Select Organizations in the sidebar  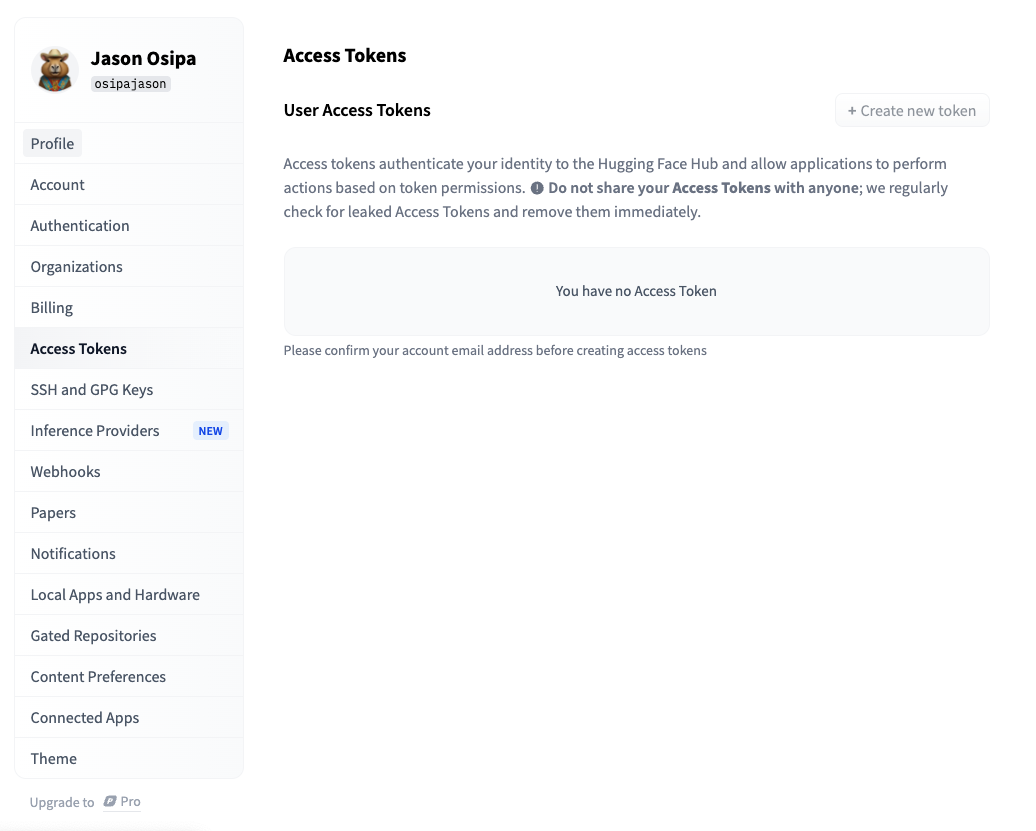129,266
